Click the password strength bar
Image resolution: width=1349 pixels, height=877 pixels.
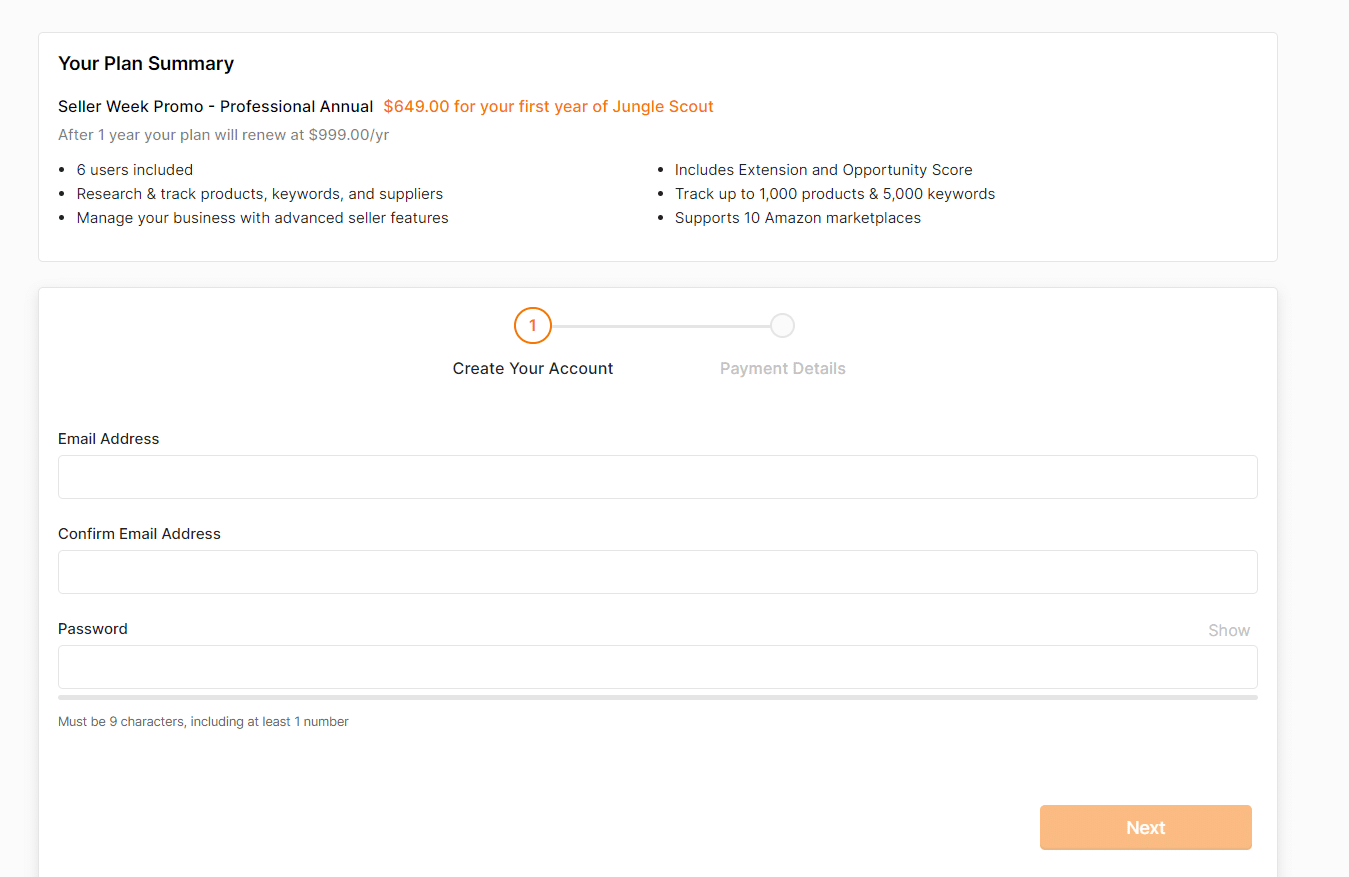(x=657, y=697)
